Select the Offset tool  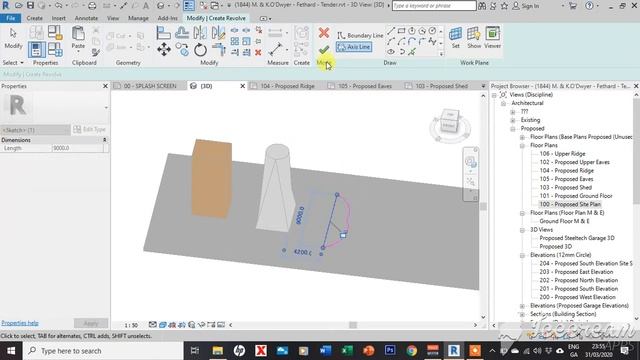click(x=182, y=33)
